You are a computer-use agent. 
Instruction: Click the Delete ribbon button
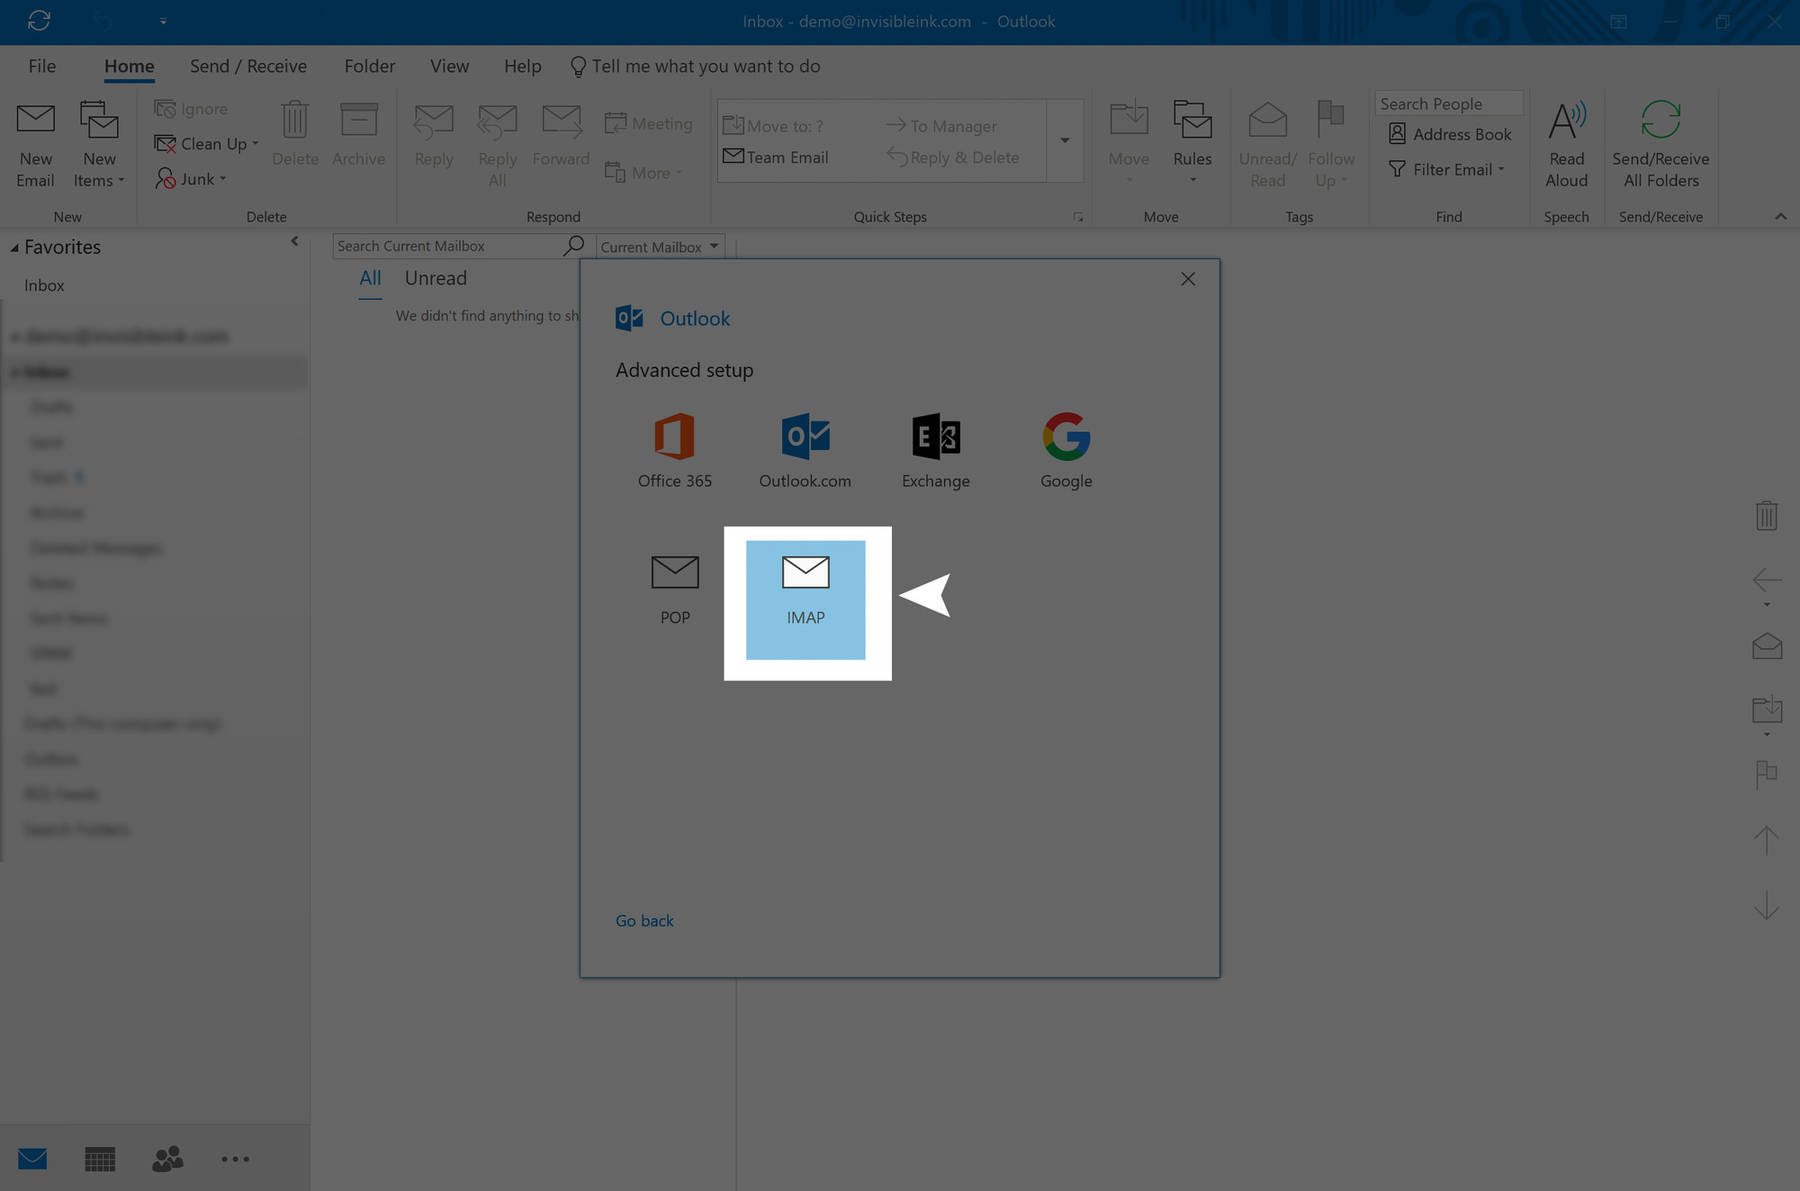click(295, 135)
